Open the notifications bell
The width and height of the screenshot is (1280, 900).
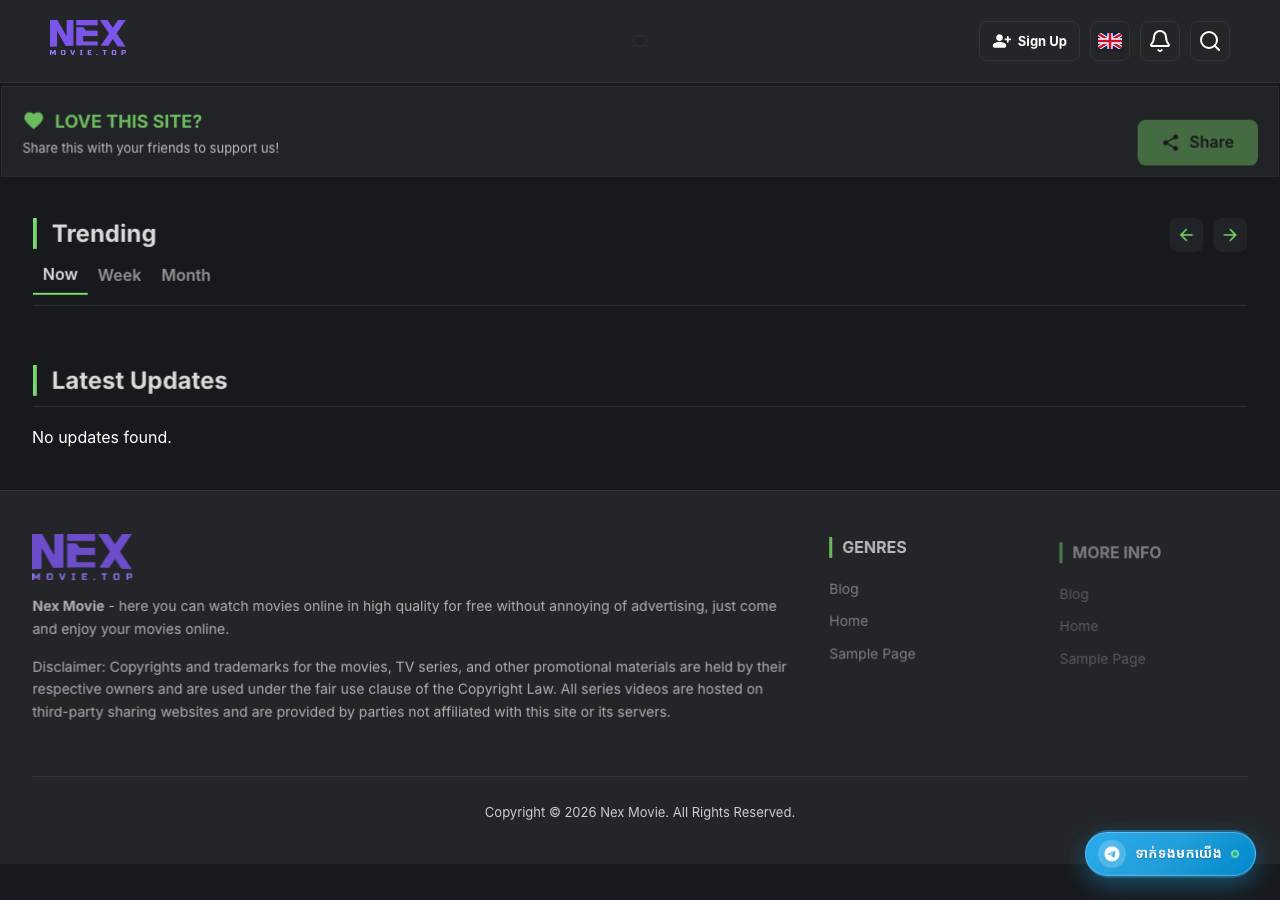(x=1160, y=41)
